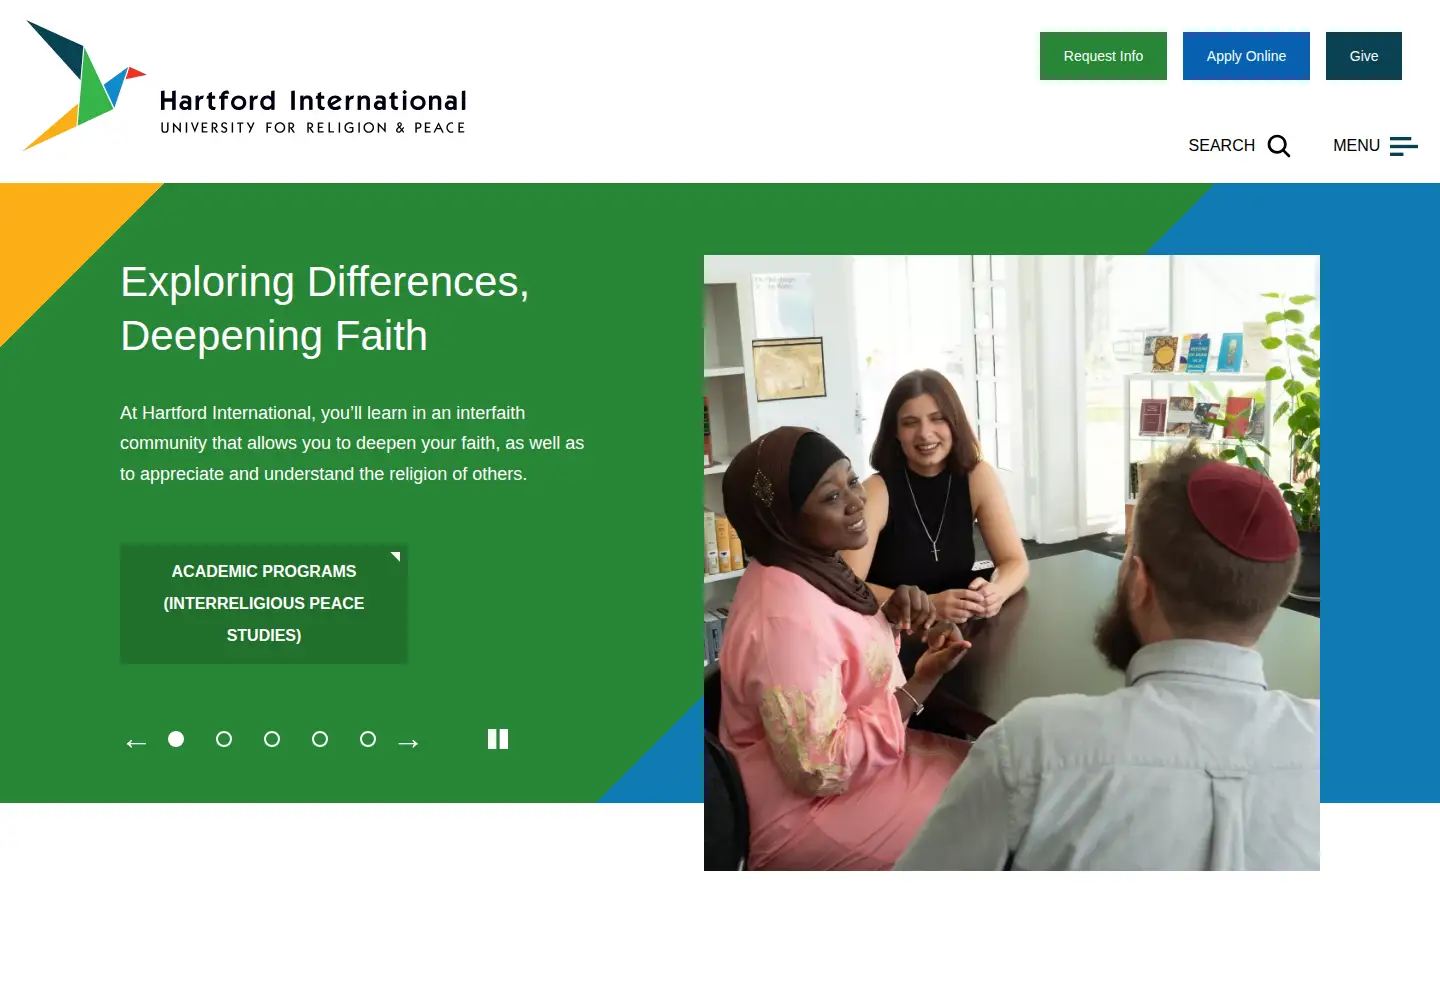The width and height of the screenshot is (1440, 1000).
Task: Click the 'Exploring Differences, Deepening Faith' heading
Action: (325, 309)
